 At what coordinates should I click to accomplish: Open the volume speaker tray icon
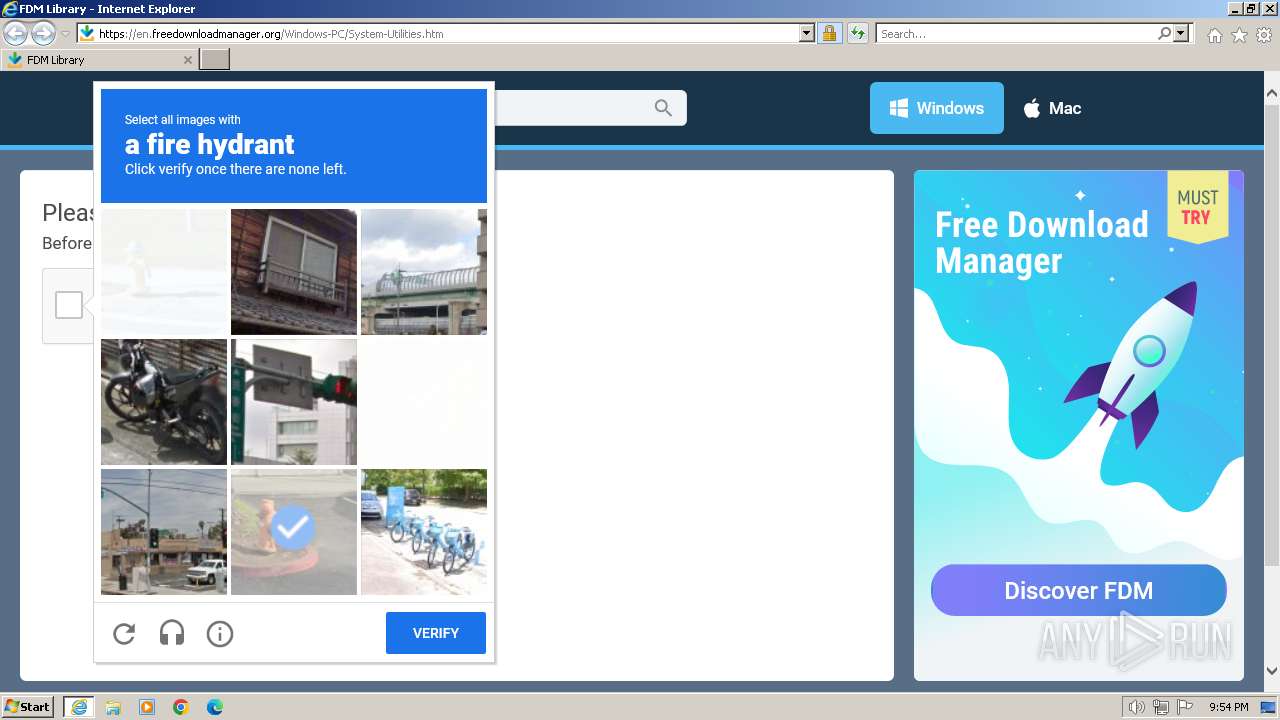(1136, 707)
